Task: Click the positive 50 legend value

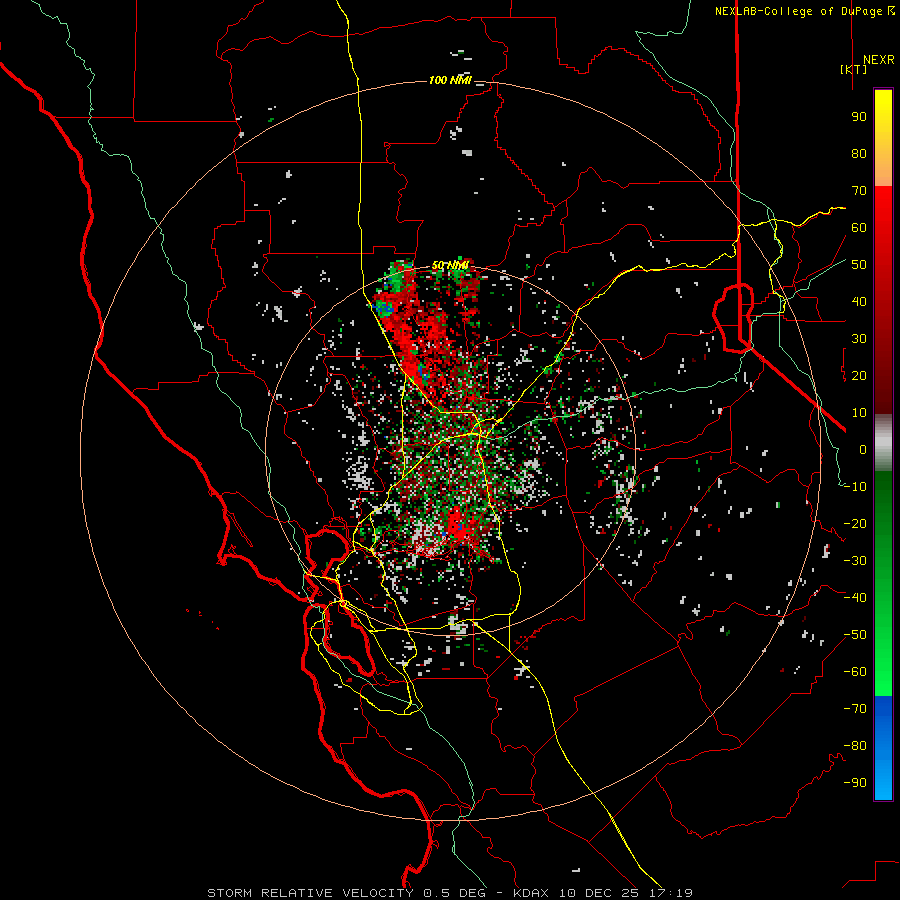Action: pyautogui.click(x=859, y=265)
